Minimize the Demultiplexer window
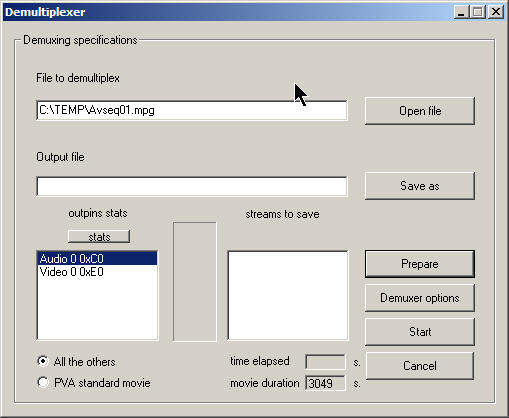This screenshot has height=418, width=509. click(x=461, y=12)
